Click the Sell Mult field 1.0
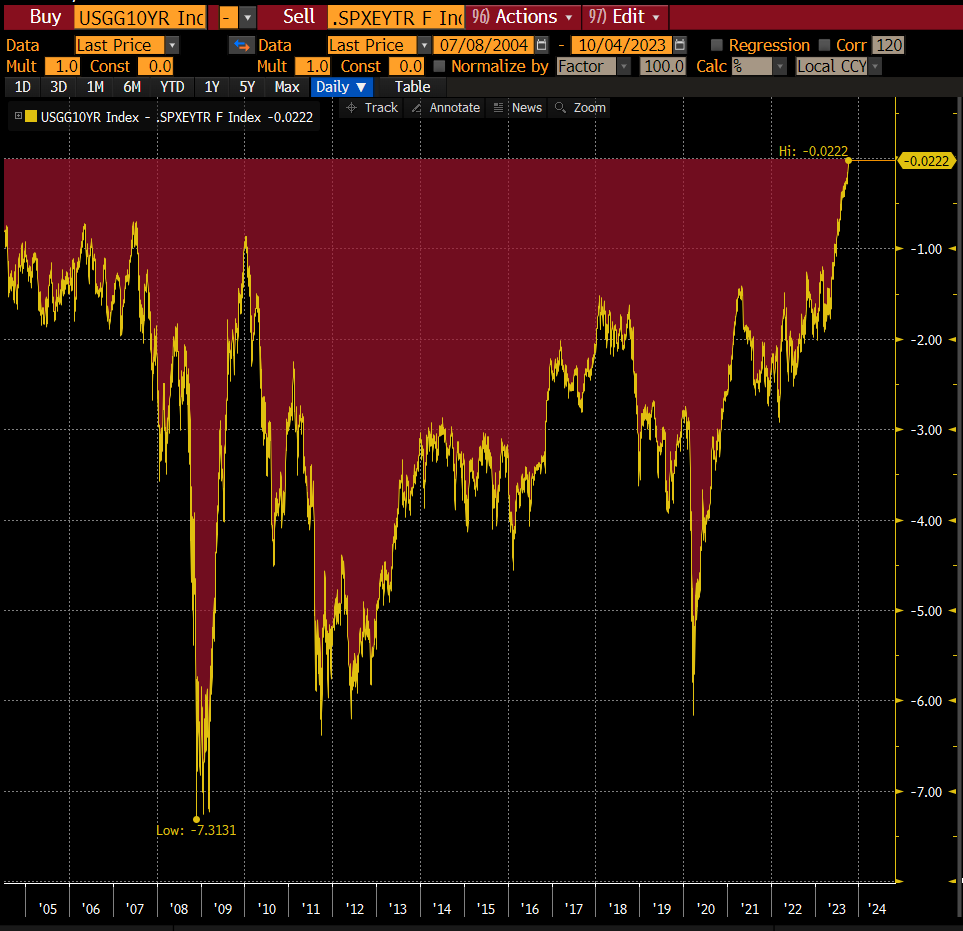The image size is (963, 931). (x=313, y=66)
